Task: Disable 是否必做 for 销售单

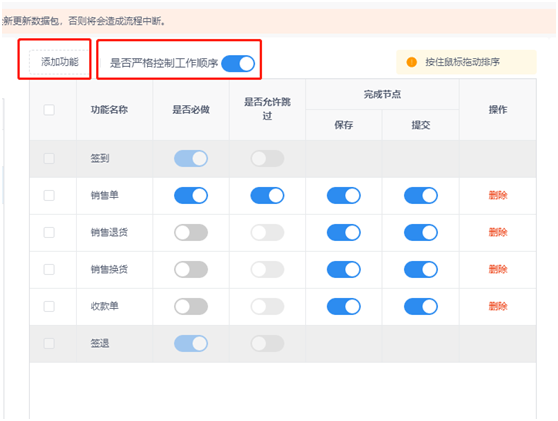Action: tap(191, 195)
